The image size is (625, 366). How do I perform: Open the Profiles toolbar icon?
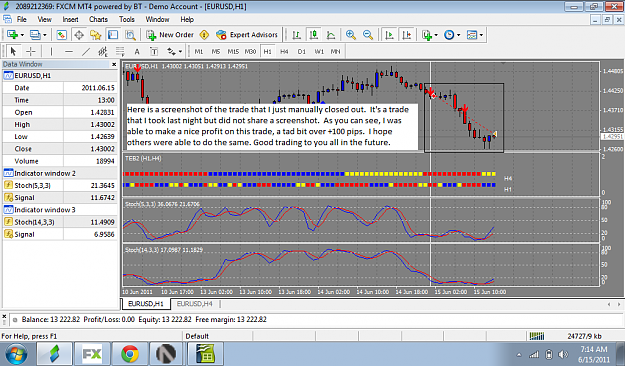click(x=35, y=35)
